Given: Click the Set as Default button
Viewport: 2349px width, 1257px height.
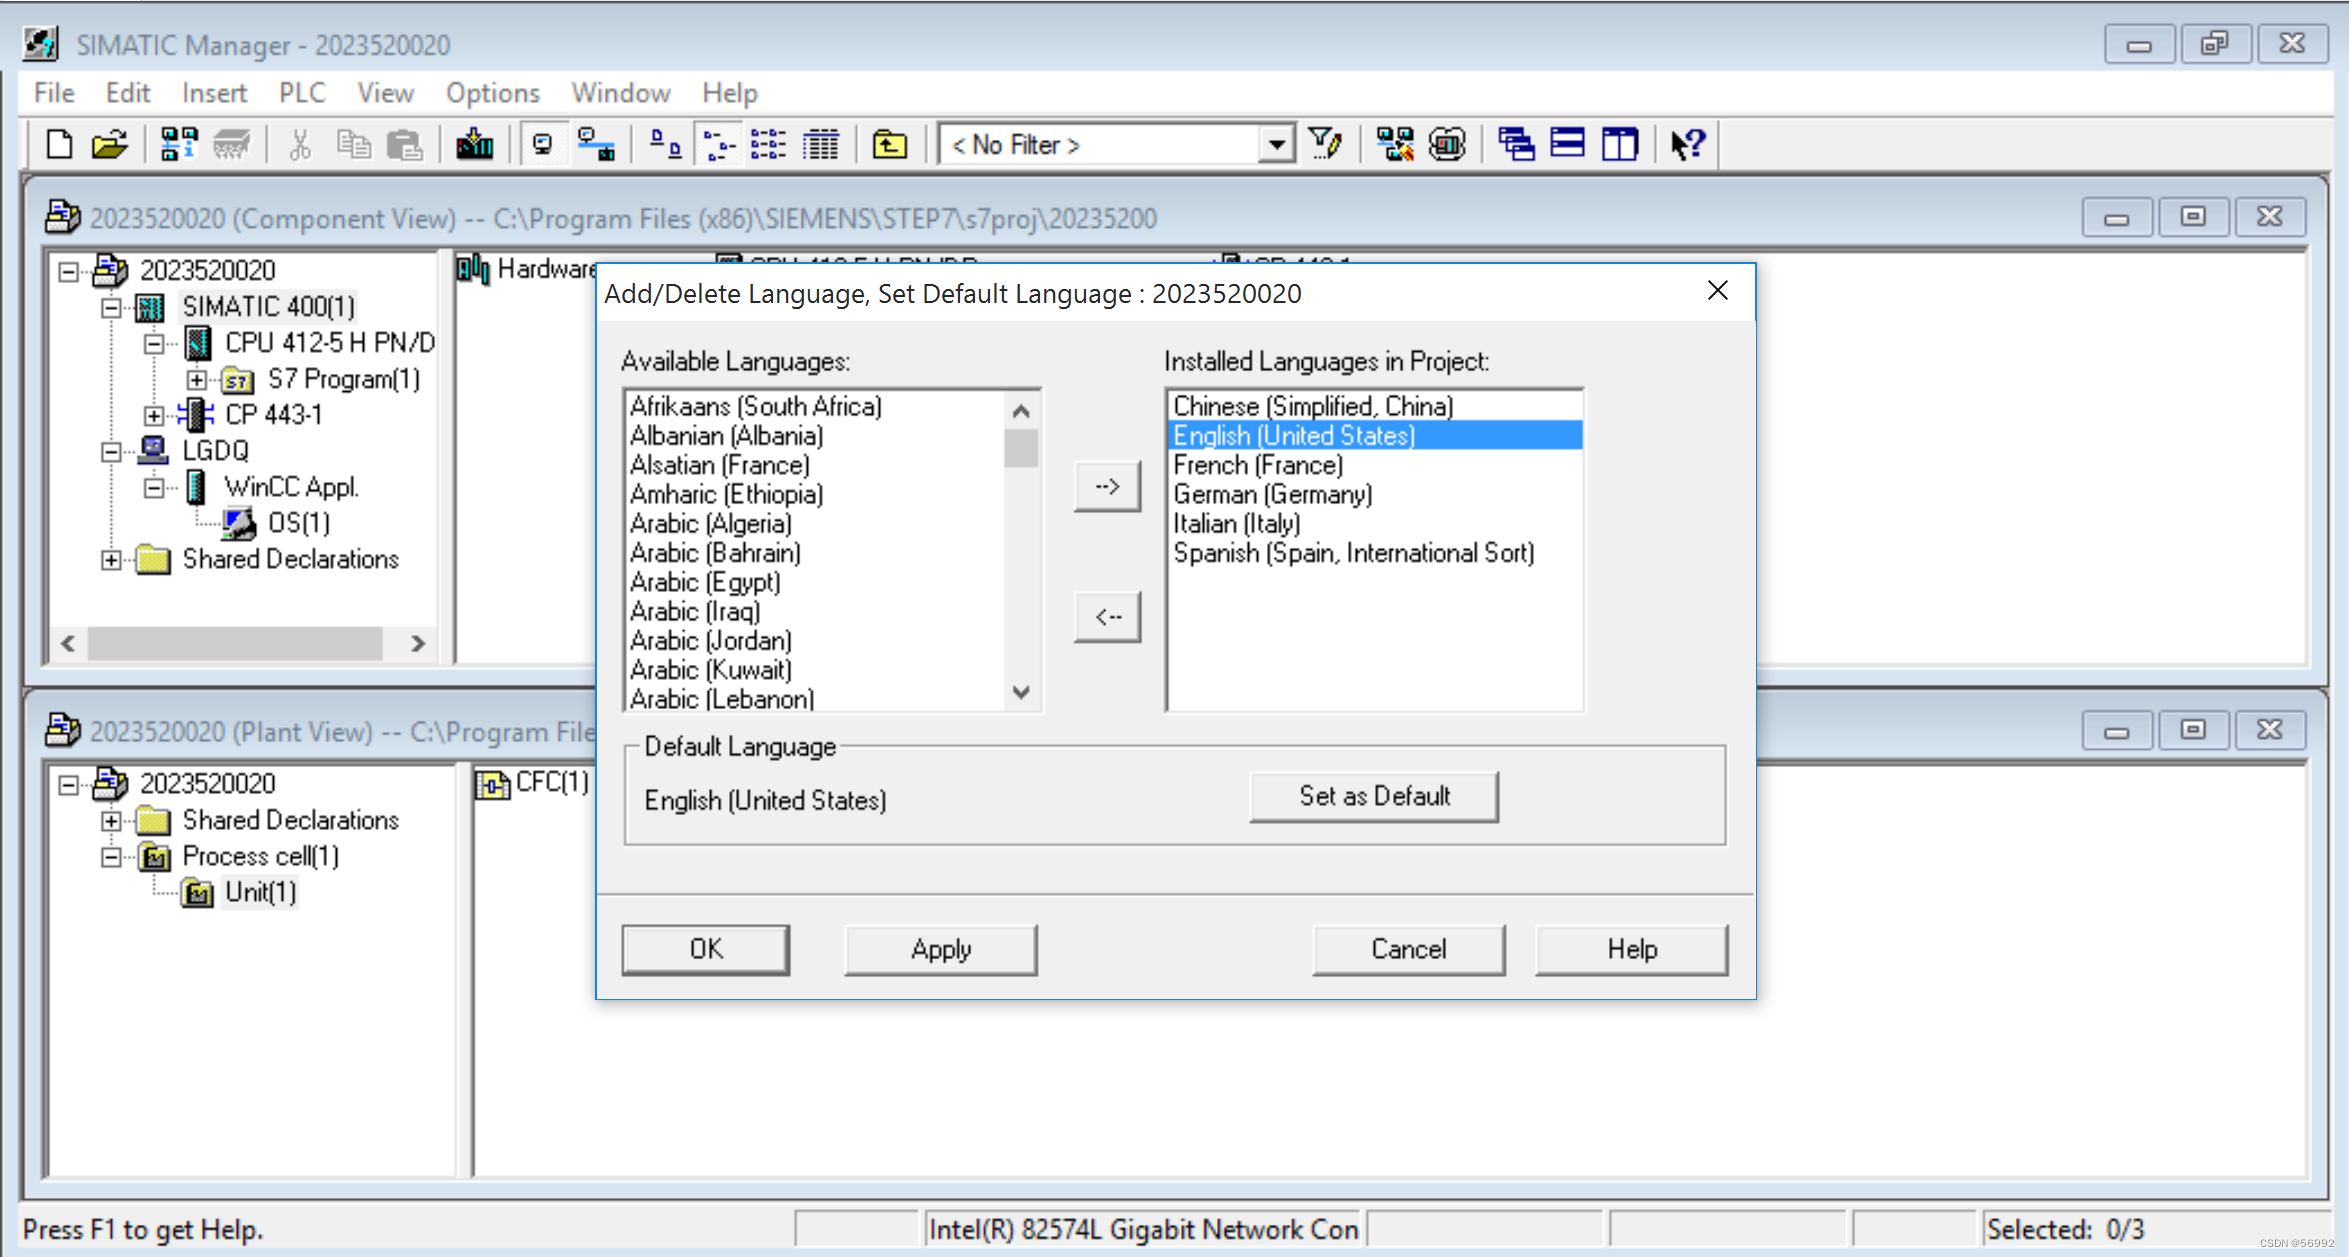Looking at the screenshot, I should pyautogui.click(x=1373, y=796).
